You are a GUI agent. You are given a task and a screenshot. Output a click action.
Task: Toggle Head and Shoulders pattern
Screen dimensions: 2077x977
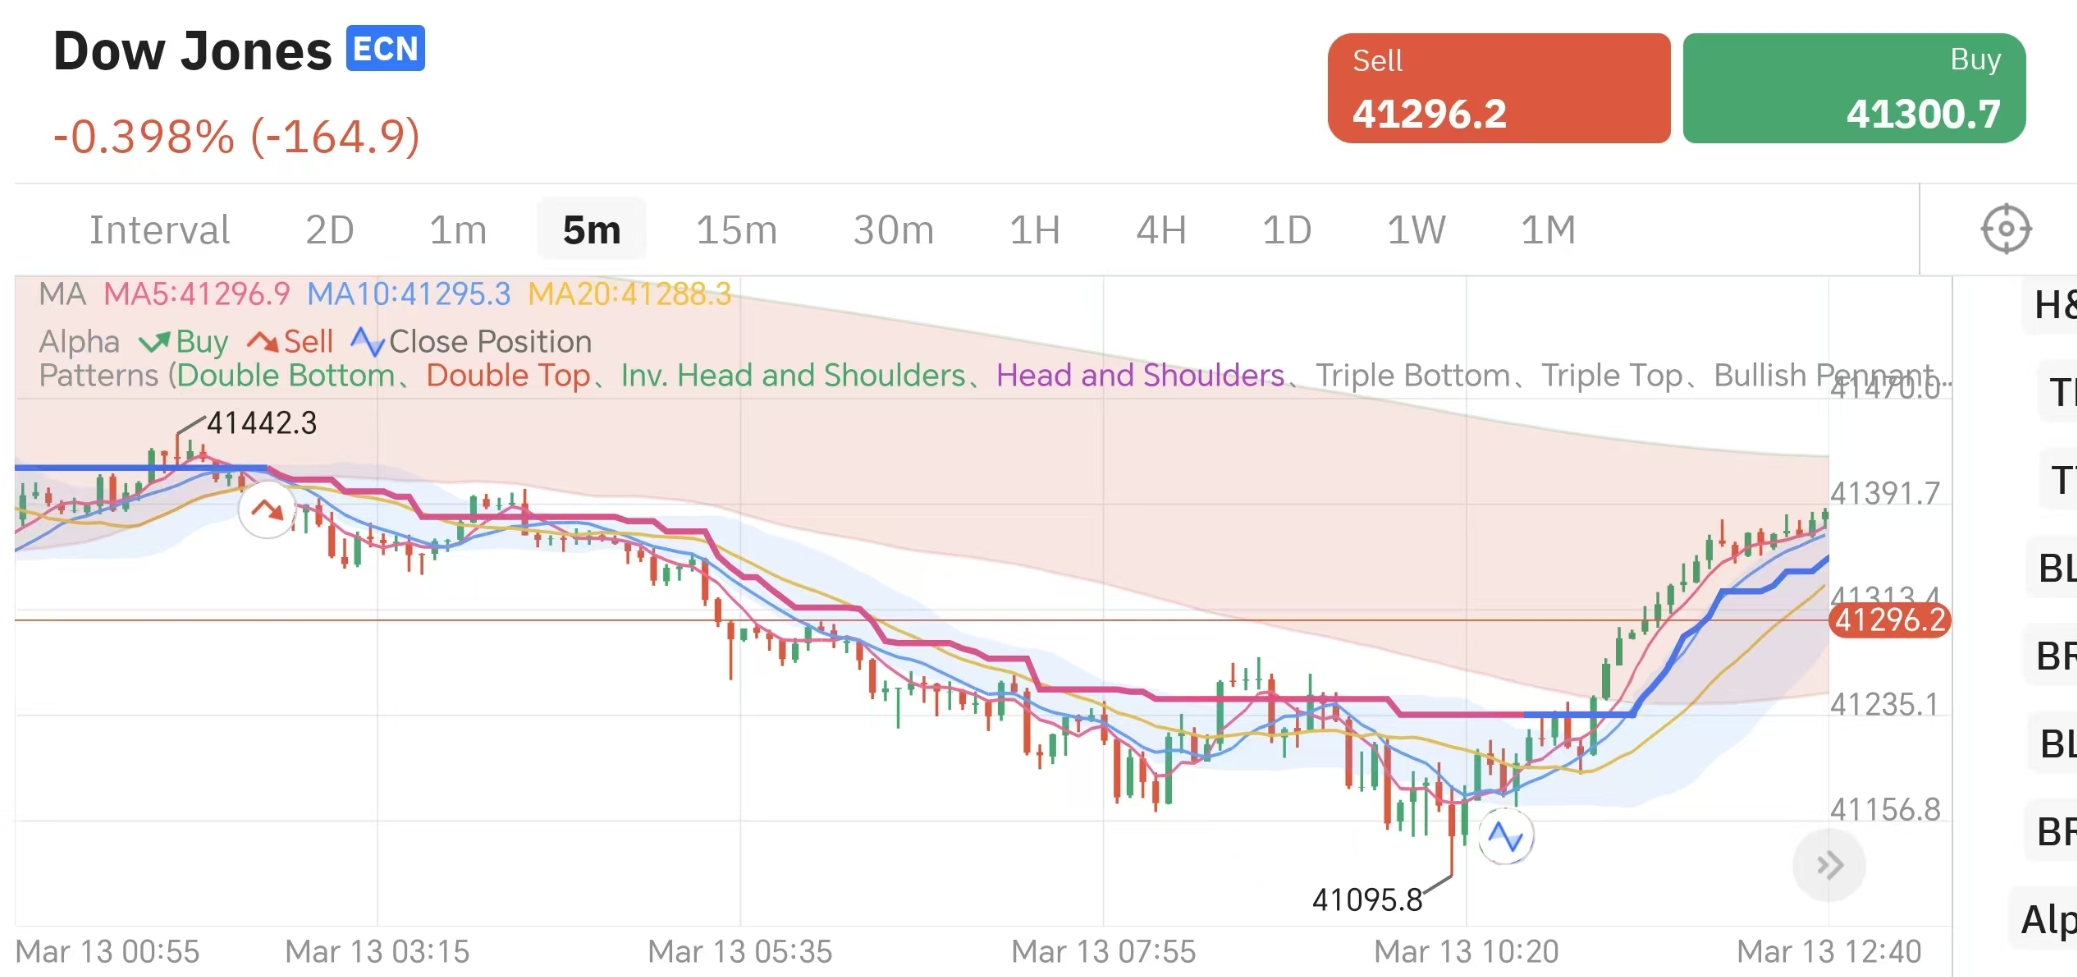click(1140, 376)
